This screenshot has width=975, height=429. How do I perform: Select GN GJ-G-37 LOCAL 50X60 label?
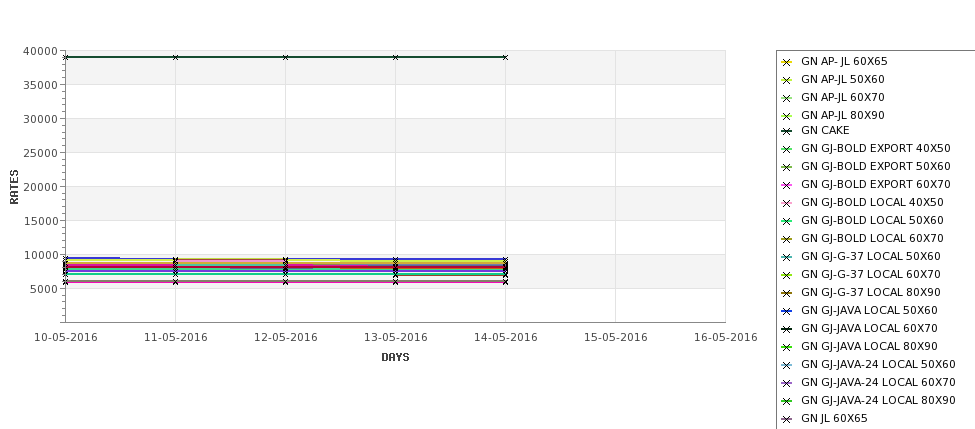tap(871, 257)
